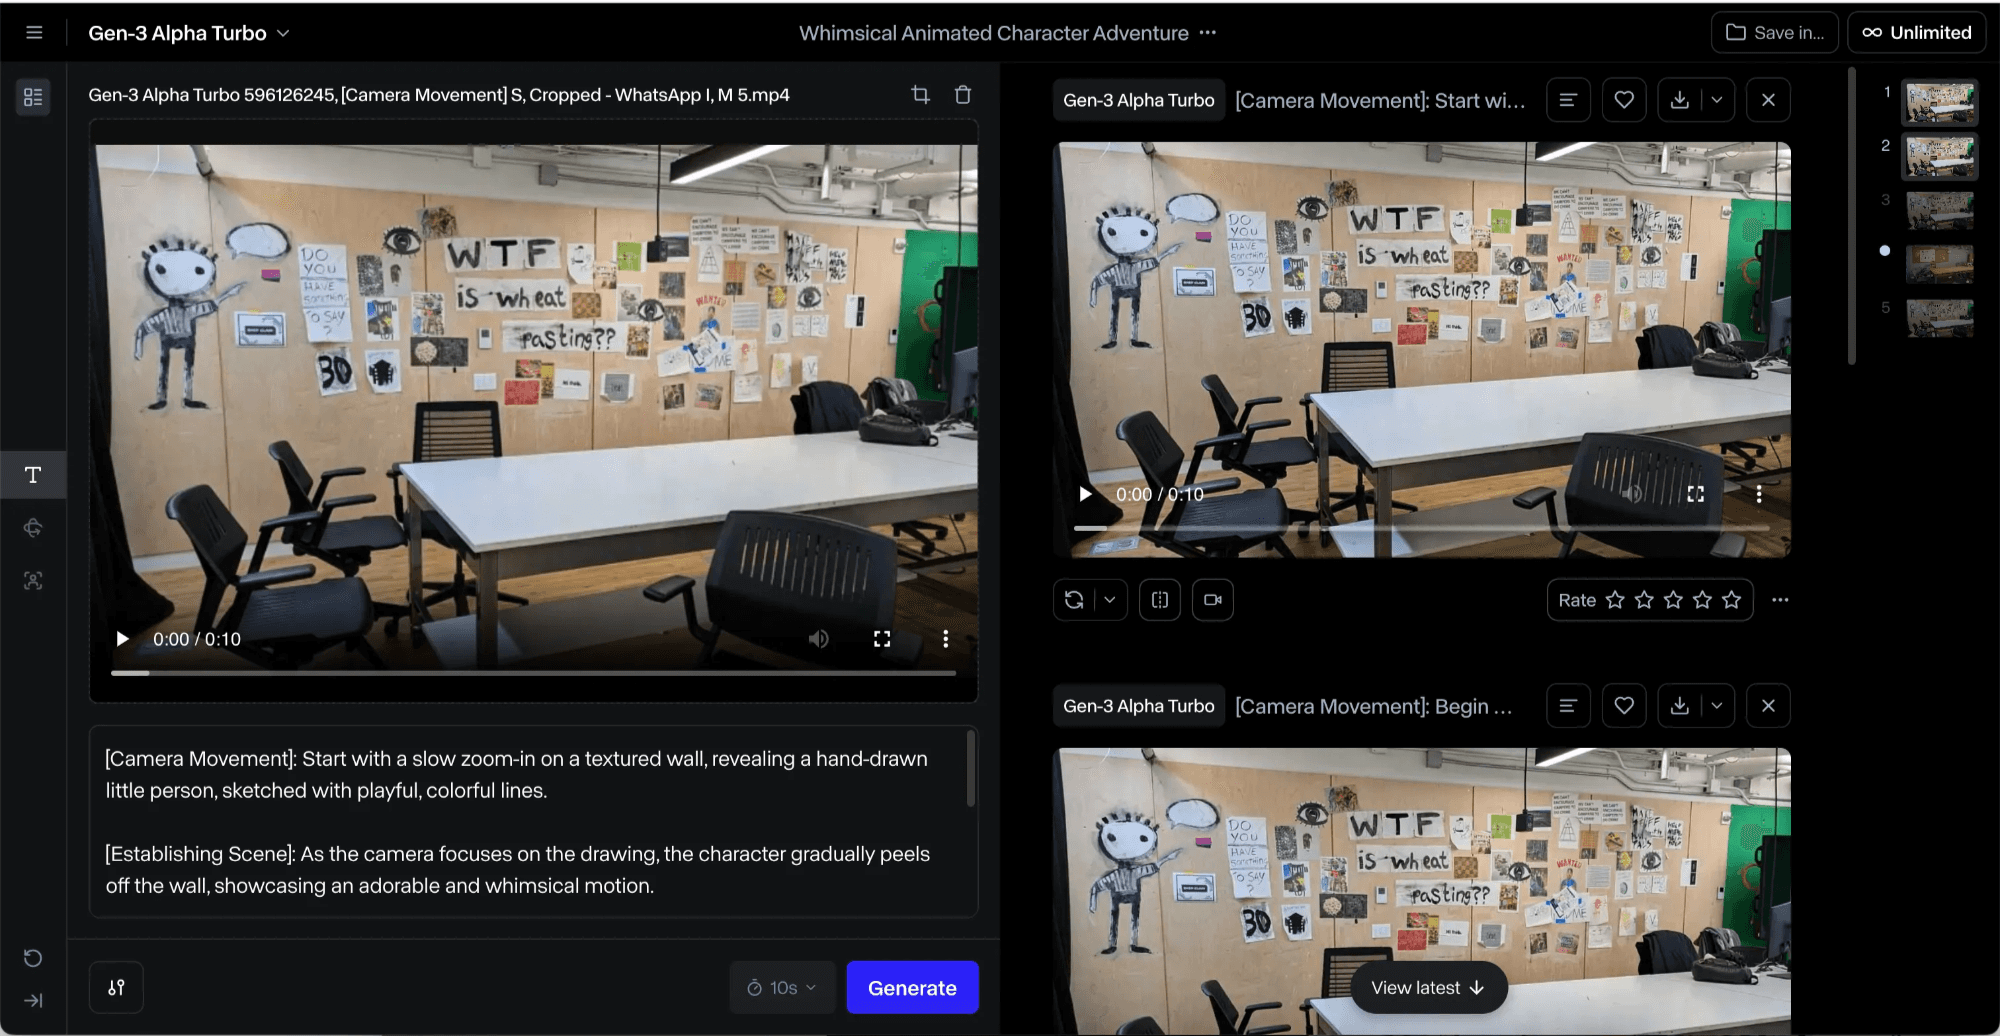This screenshot has height=1036, width=2000.
Task: Rate first generation one star
Action: pos(1615,600)
